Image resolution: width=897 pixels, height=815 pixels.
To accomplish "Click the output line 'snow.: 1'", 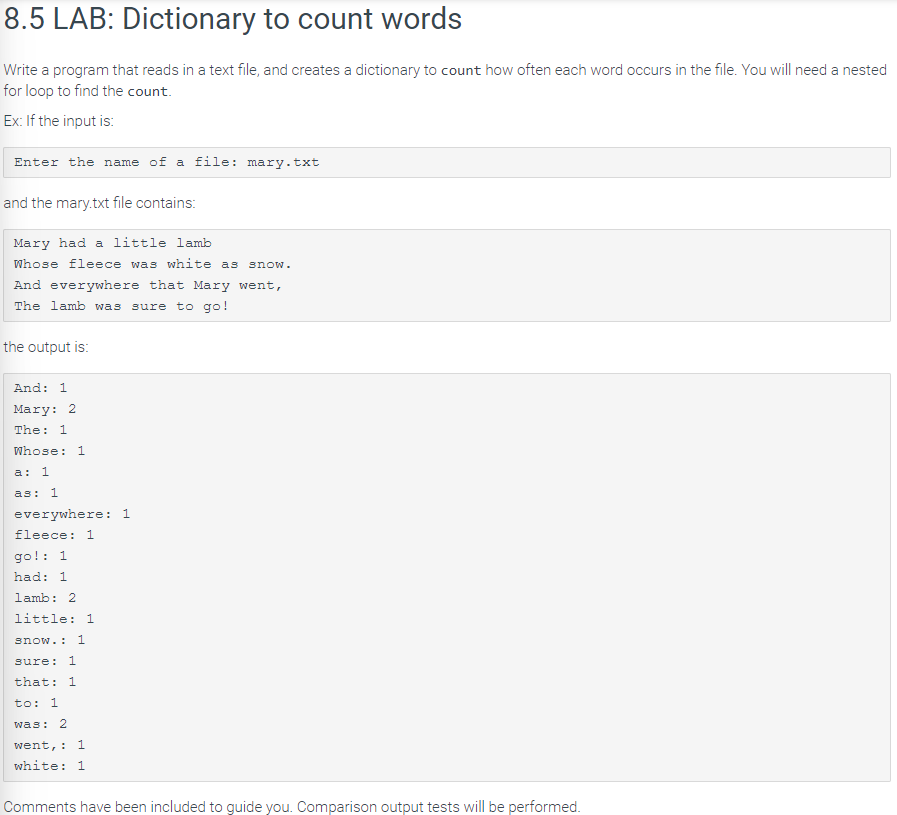I will 50,640.
